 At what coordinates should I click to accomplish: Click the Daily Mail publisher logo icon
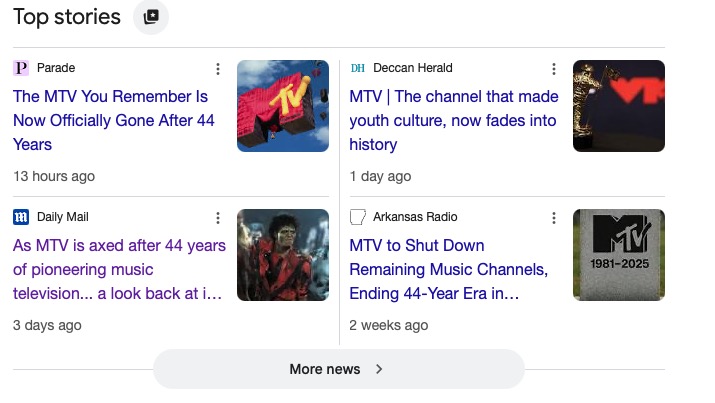(x=21, y=217)
